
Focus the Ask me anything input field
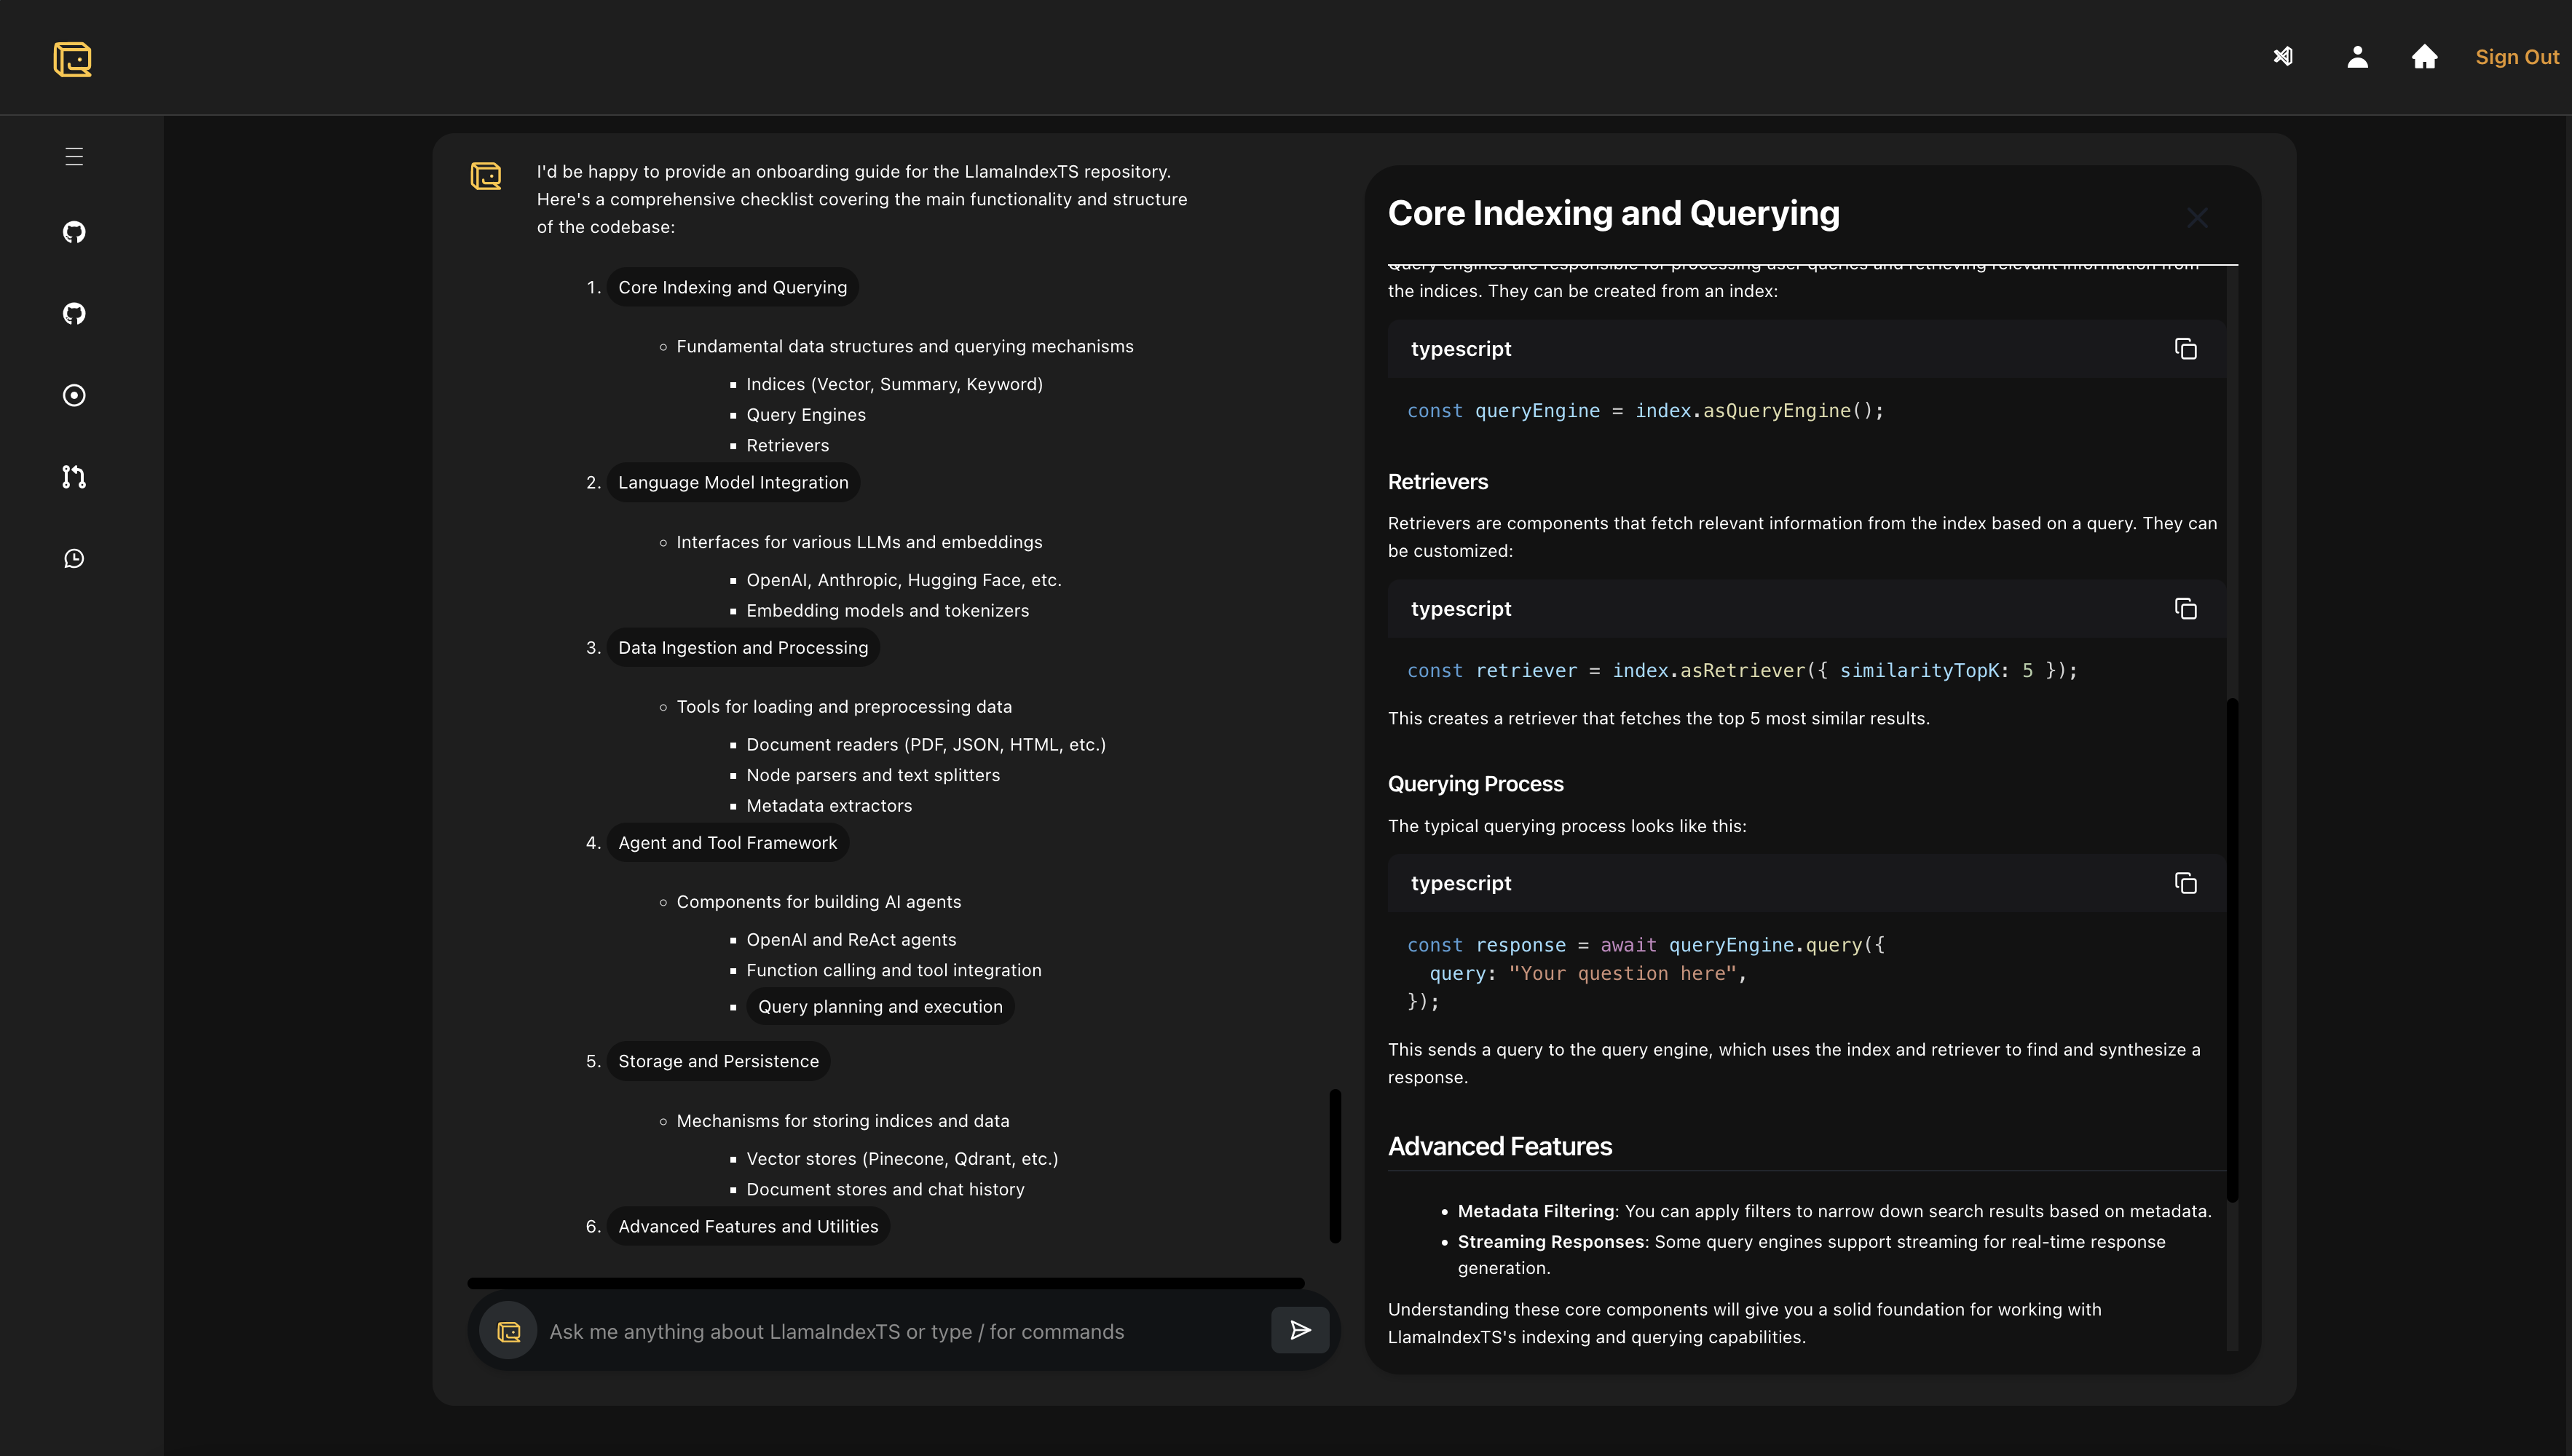905,1332
